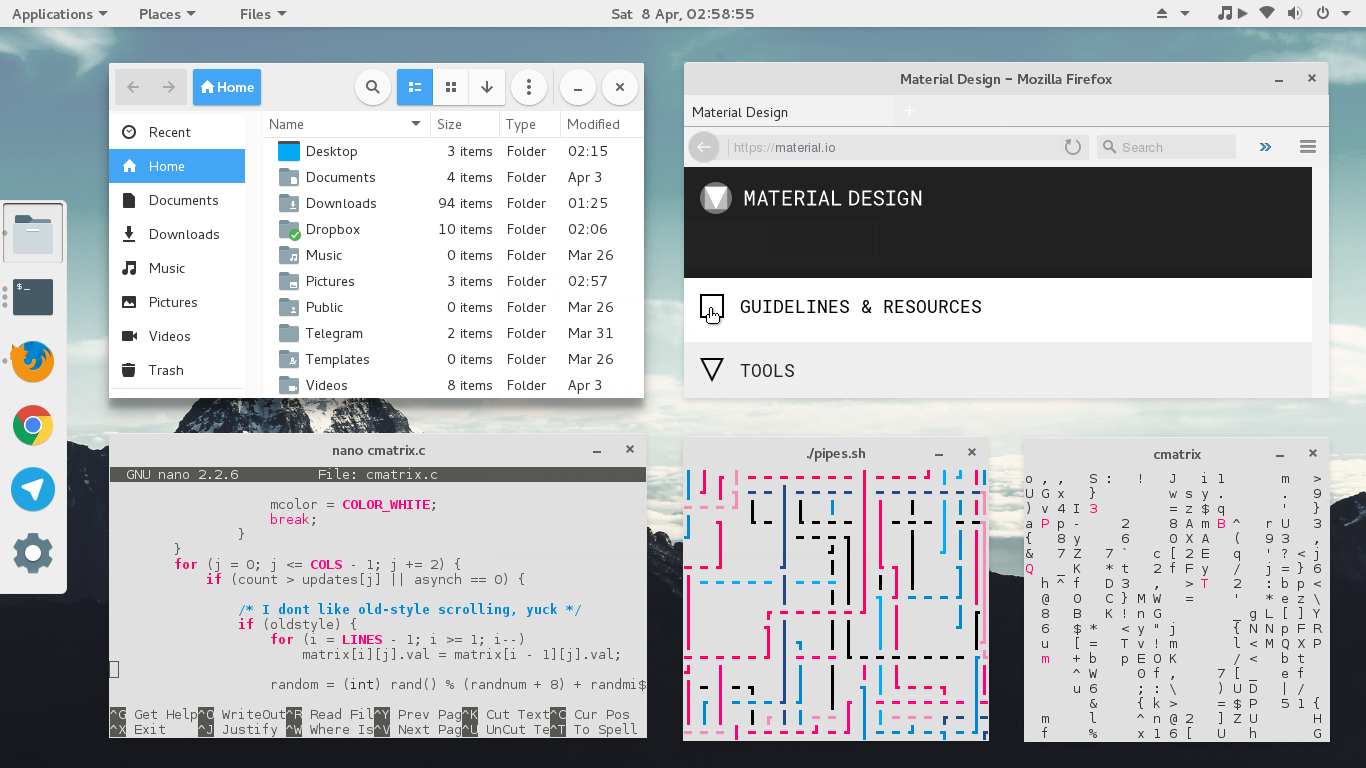The image size is (1366, 768).
Task: Click the cmatrix terminal window title
Action: tap(1176, 454)
